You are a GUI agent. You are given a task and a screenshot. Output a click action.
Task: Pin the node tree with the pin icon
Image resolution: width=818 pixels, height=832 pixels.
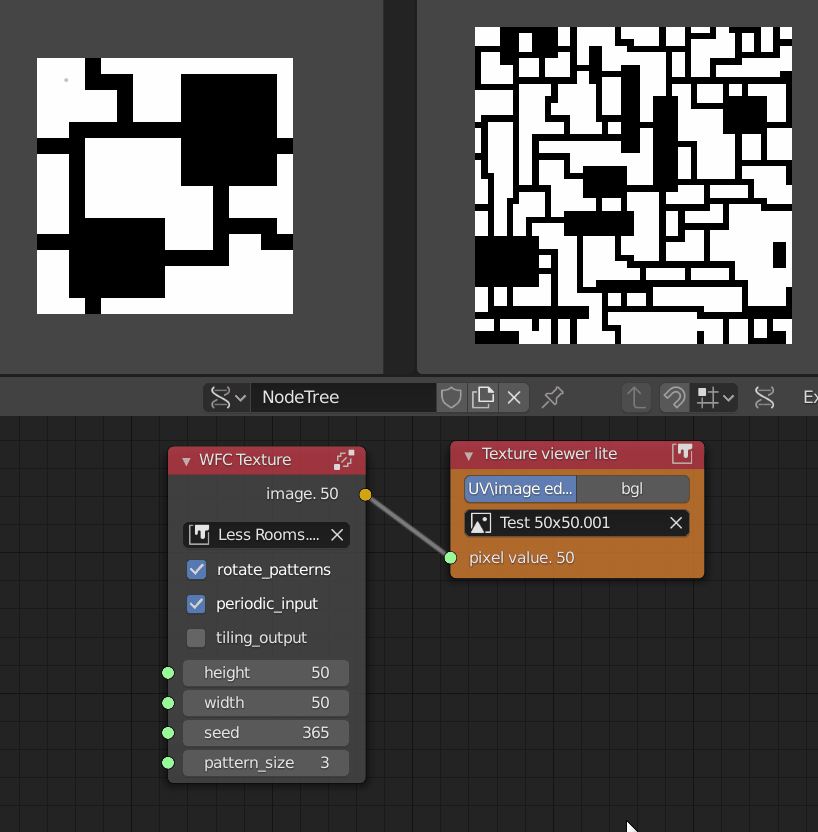click(552, 397)
